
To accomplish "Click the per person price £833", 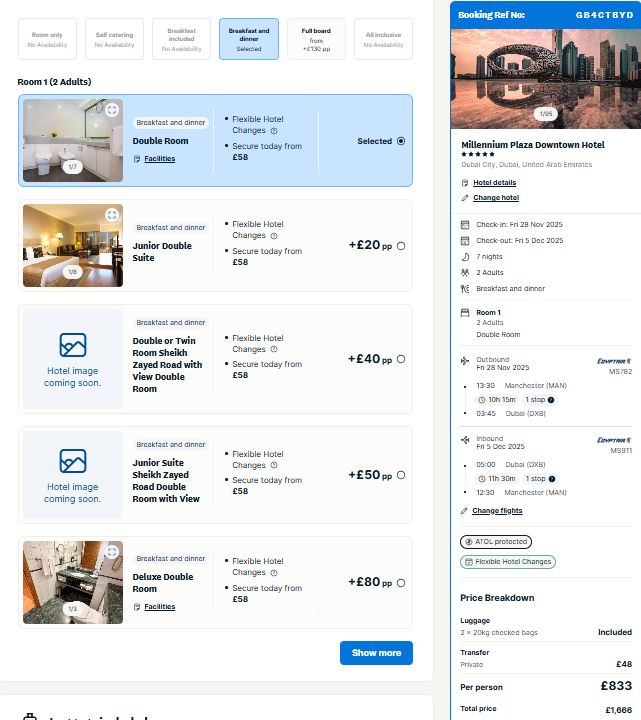I will click(616, 686).
